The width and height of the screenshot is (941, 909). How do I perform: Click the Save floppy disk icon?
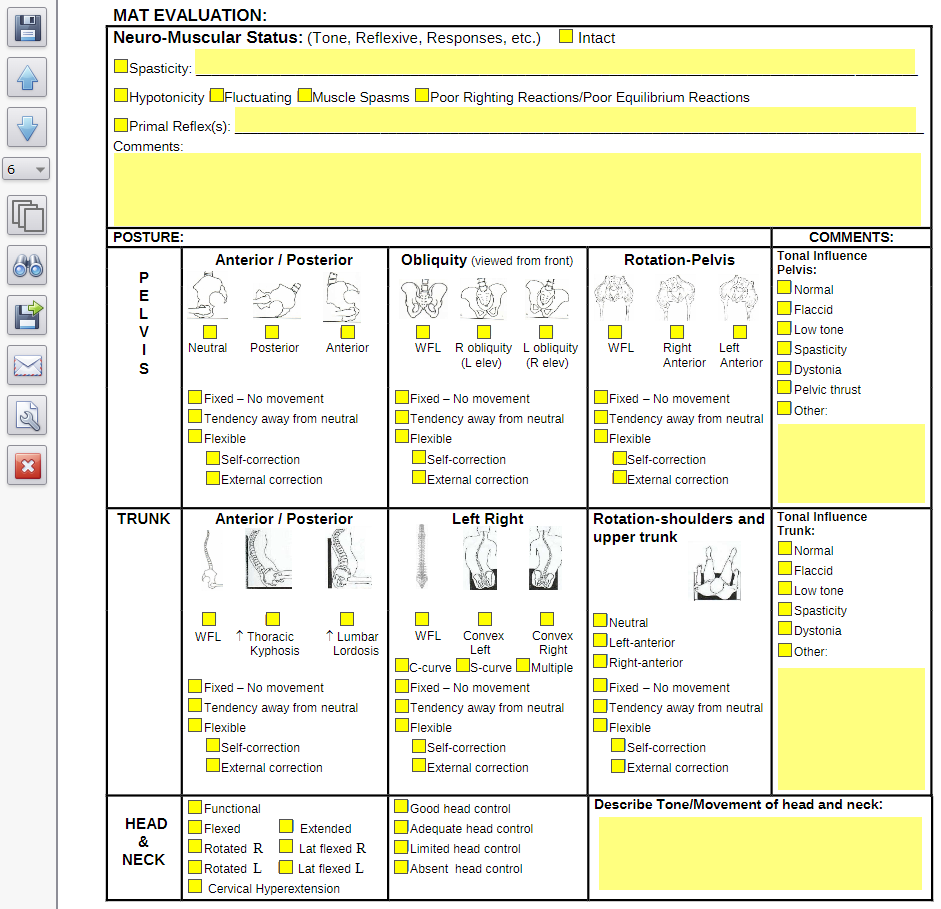pyautogui.click(x=27, y=27)
